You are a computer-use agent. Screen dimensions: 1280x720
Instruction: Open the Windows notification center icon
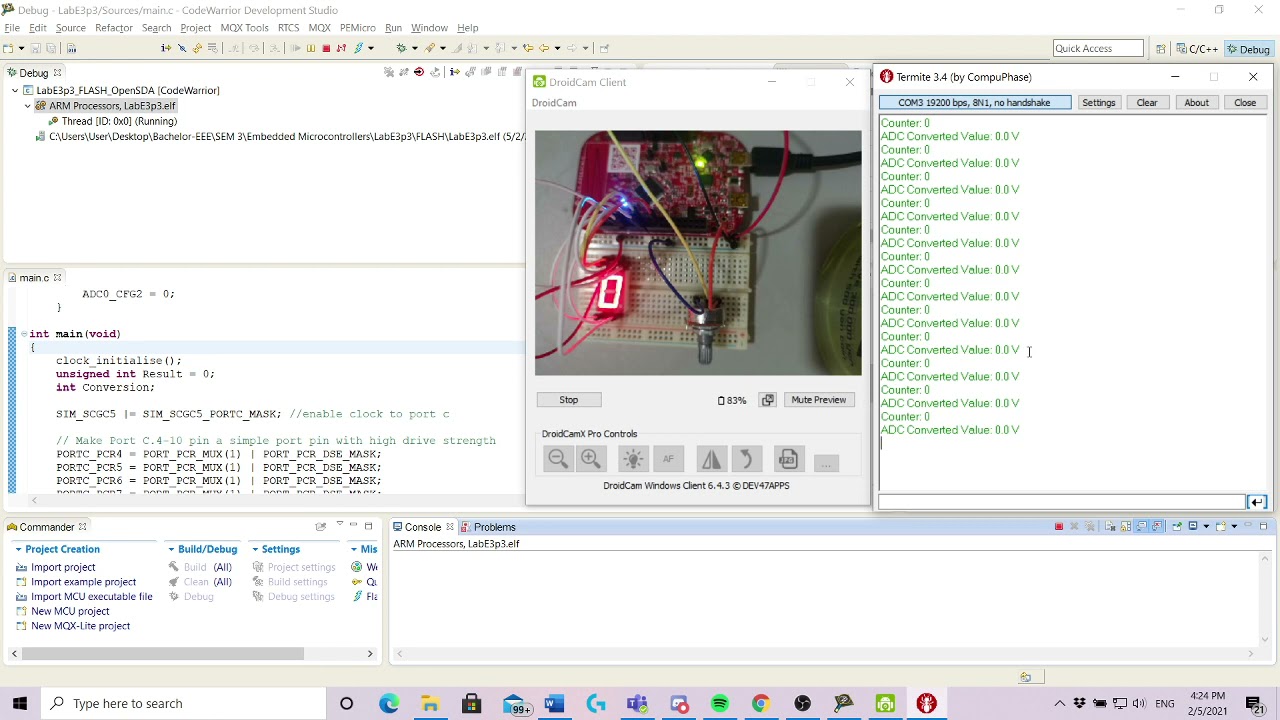coord(1255,703)
